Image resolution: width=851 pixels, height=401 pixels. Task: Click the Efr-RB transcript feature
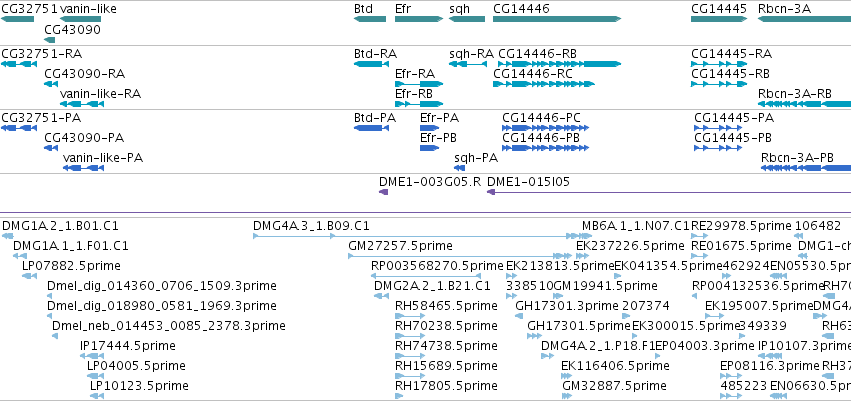pyautogui.click(x=419, y=104)
